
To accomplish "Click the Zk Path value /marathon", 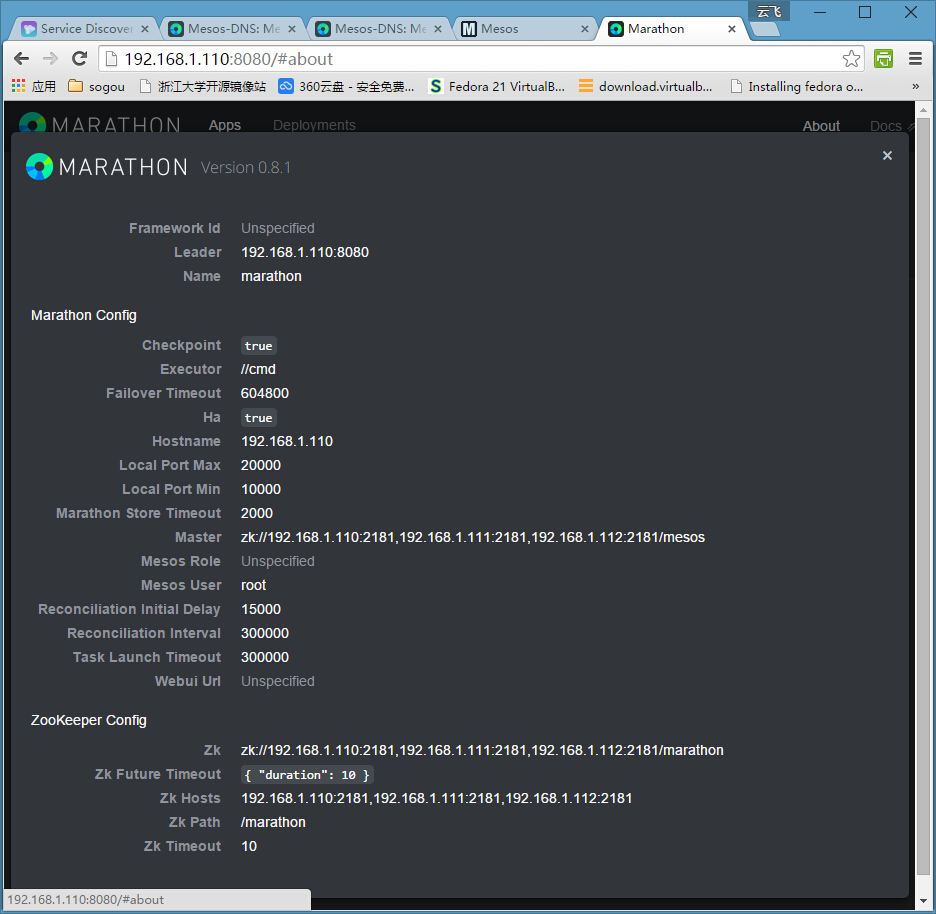I will (273, 822).
